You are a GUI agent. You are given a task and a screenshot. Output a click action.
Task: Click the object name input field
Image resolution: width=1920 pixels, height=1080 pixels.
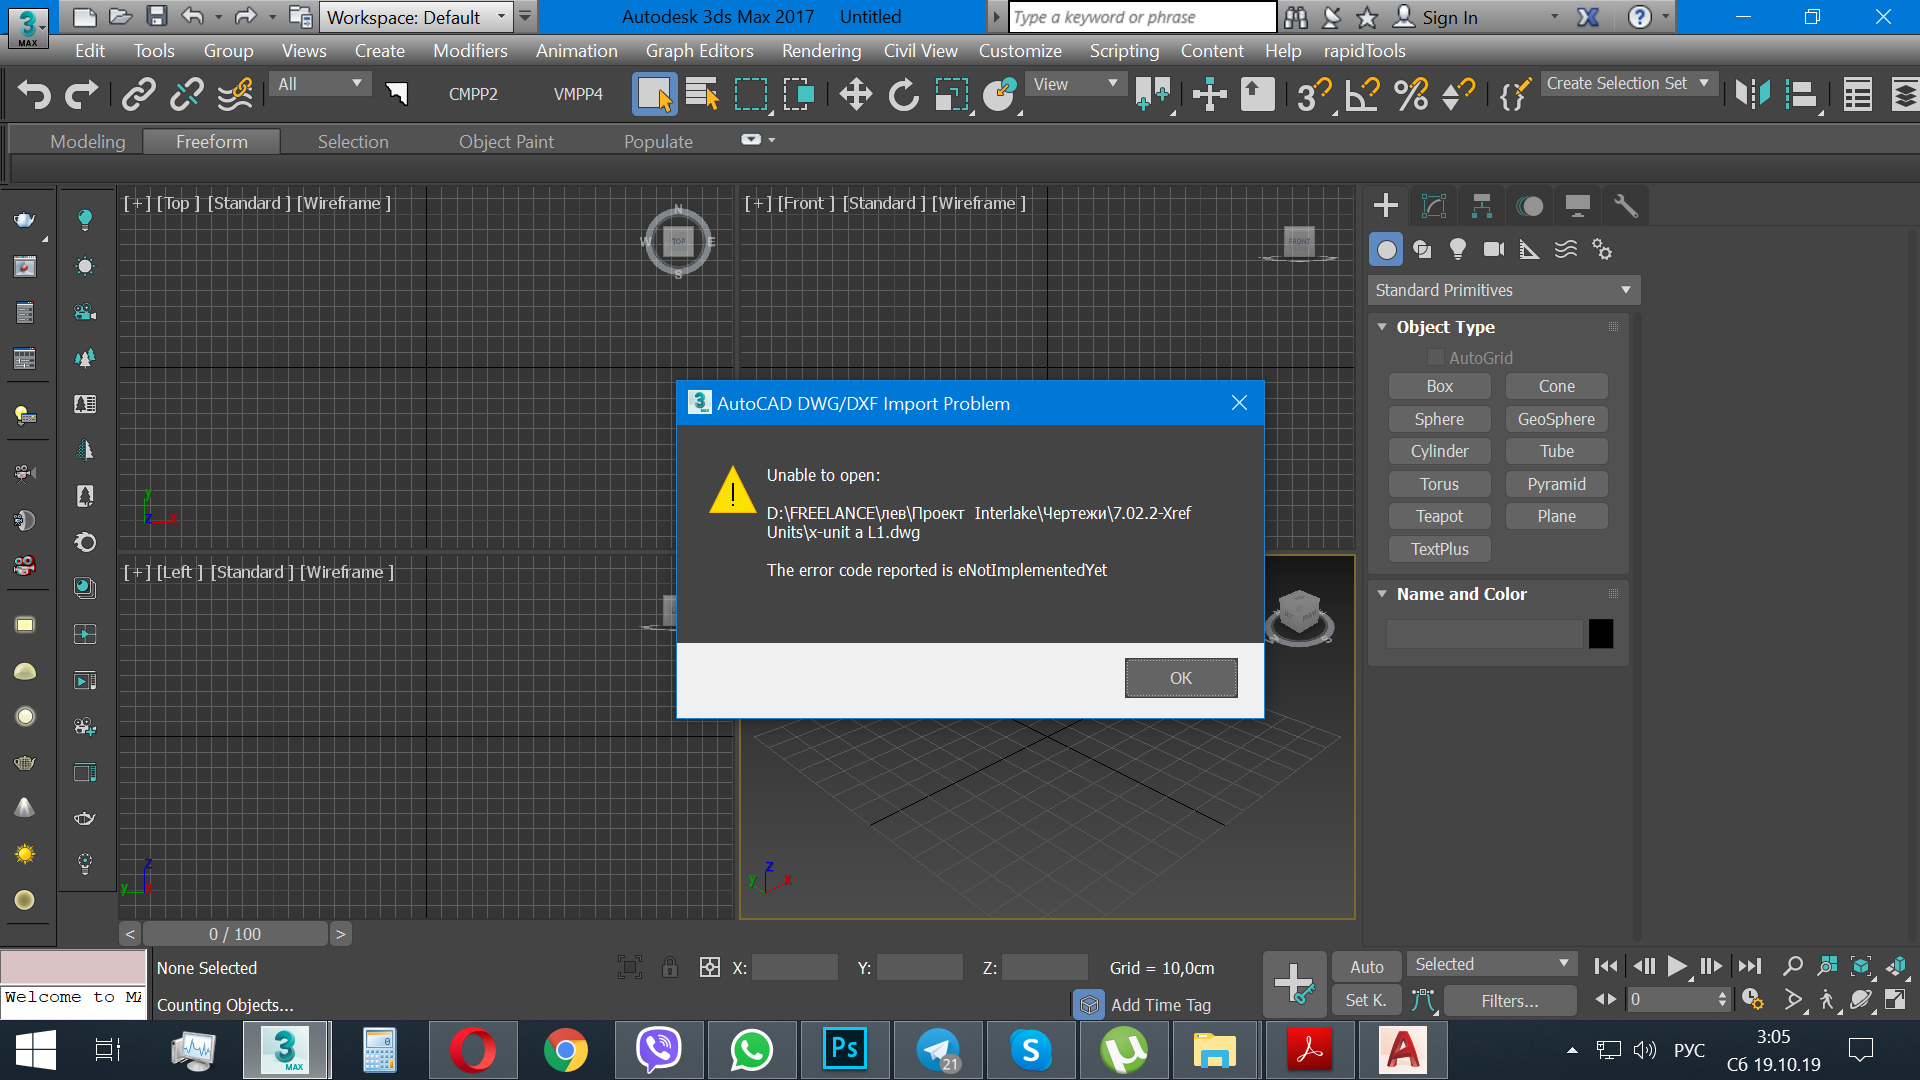[x=1484, y=633]
